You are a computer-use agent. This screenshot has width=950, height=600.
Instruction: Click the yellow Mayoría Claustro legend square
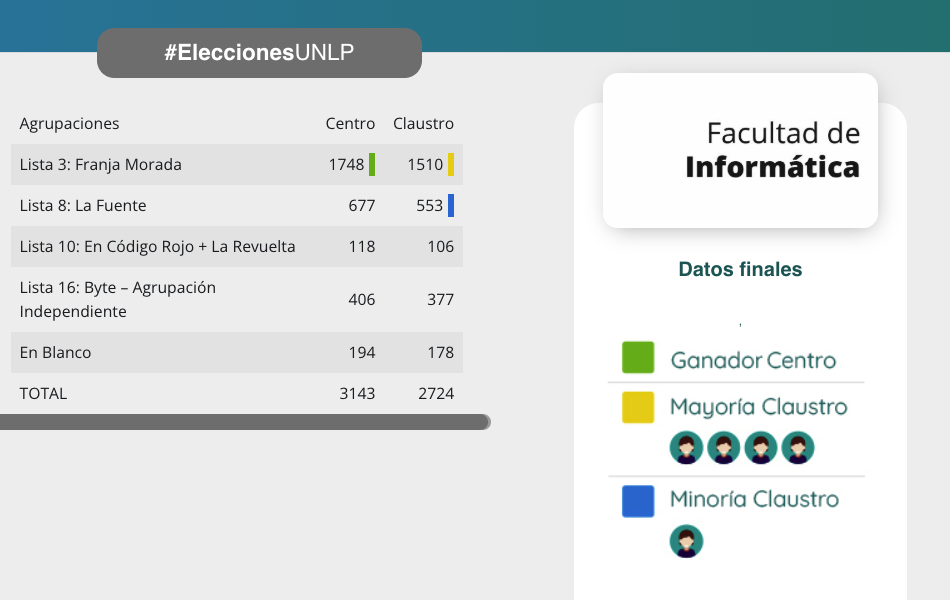(x=638, y=407)
